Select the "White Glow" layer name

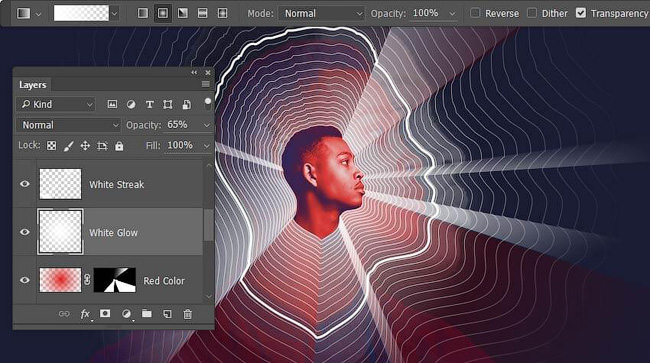click(x=114, y=232)
